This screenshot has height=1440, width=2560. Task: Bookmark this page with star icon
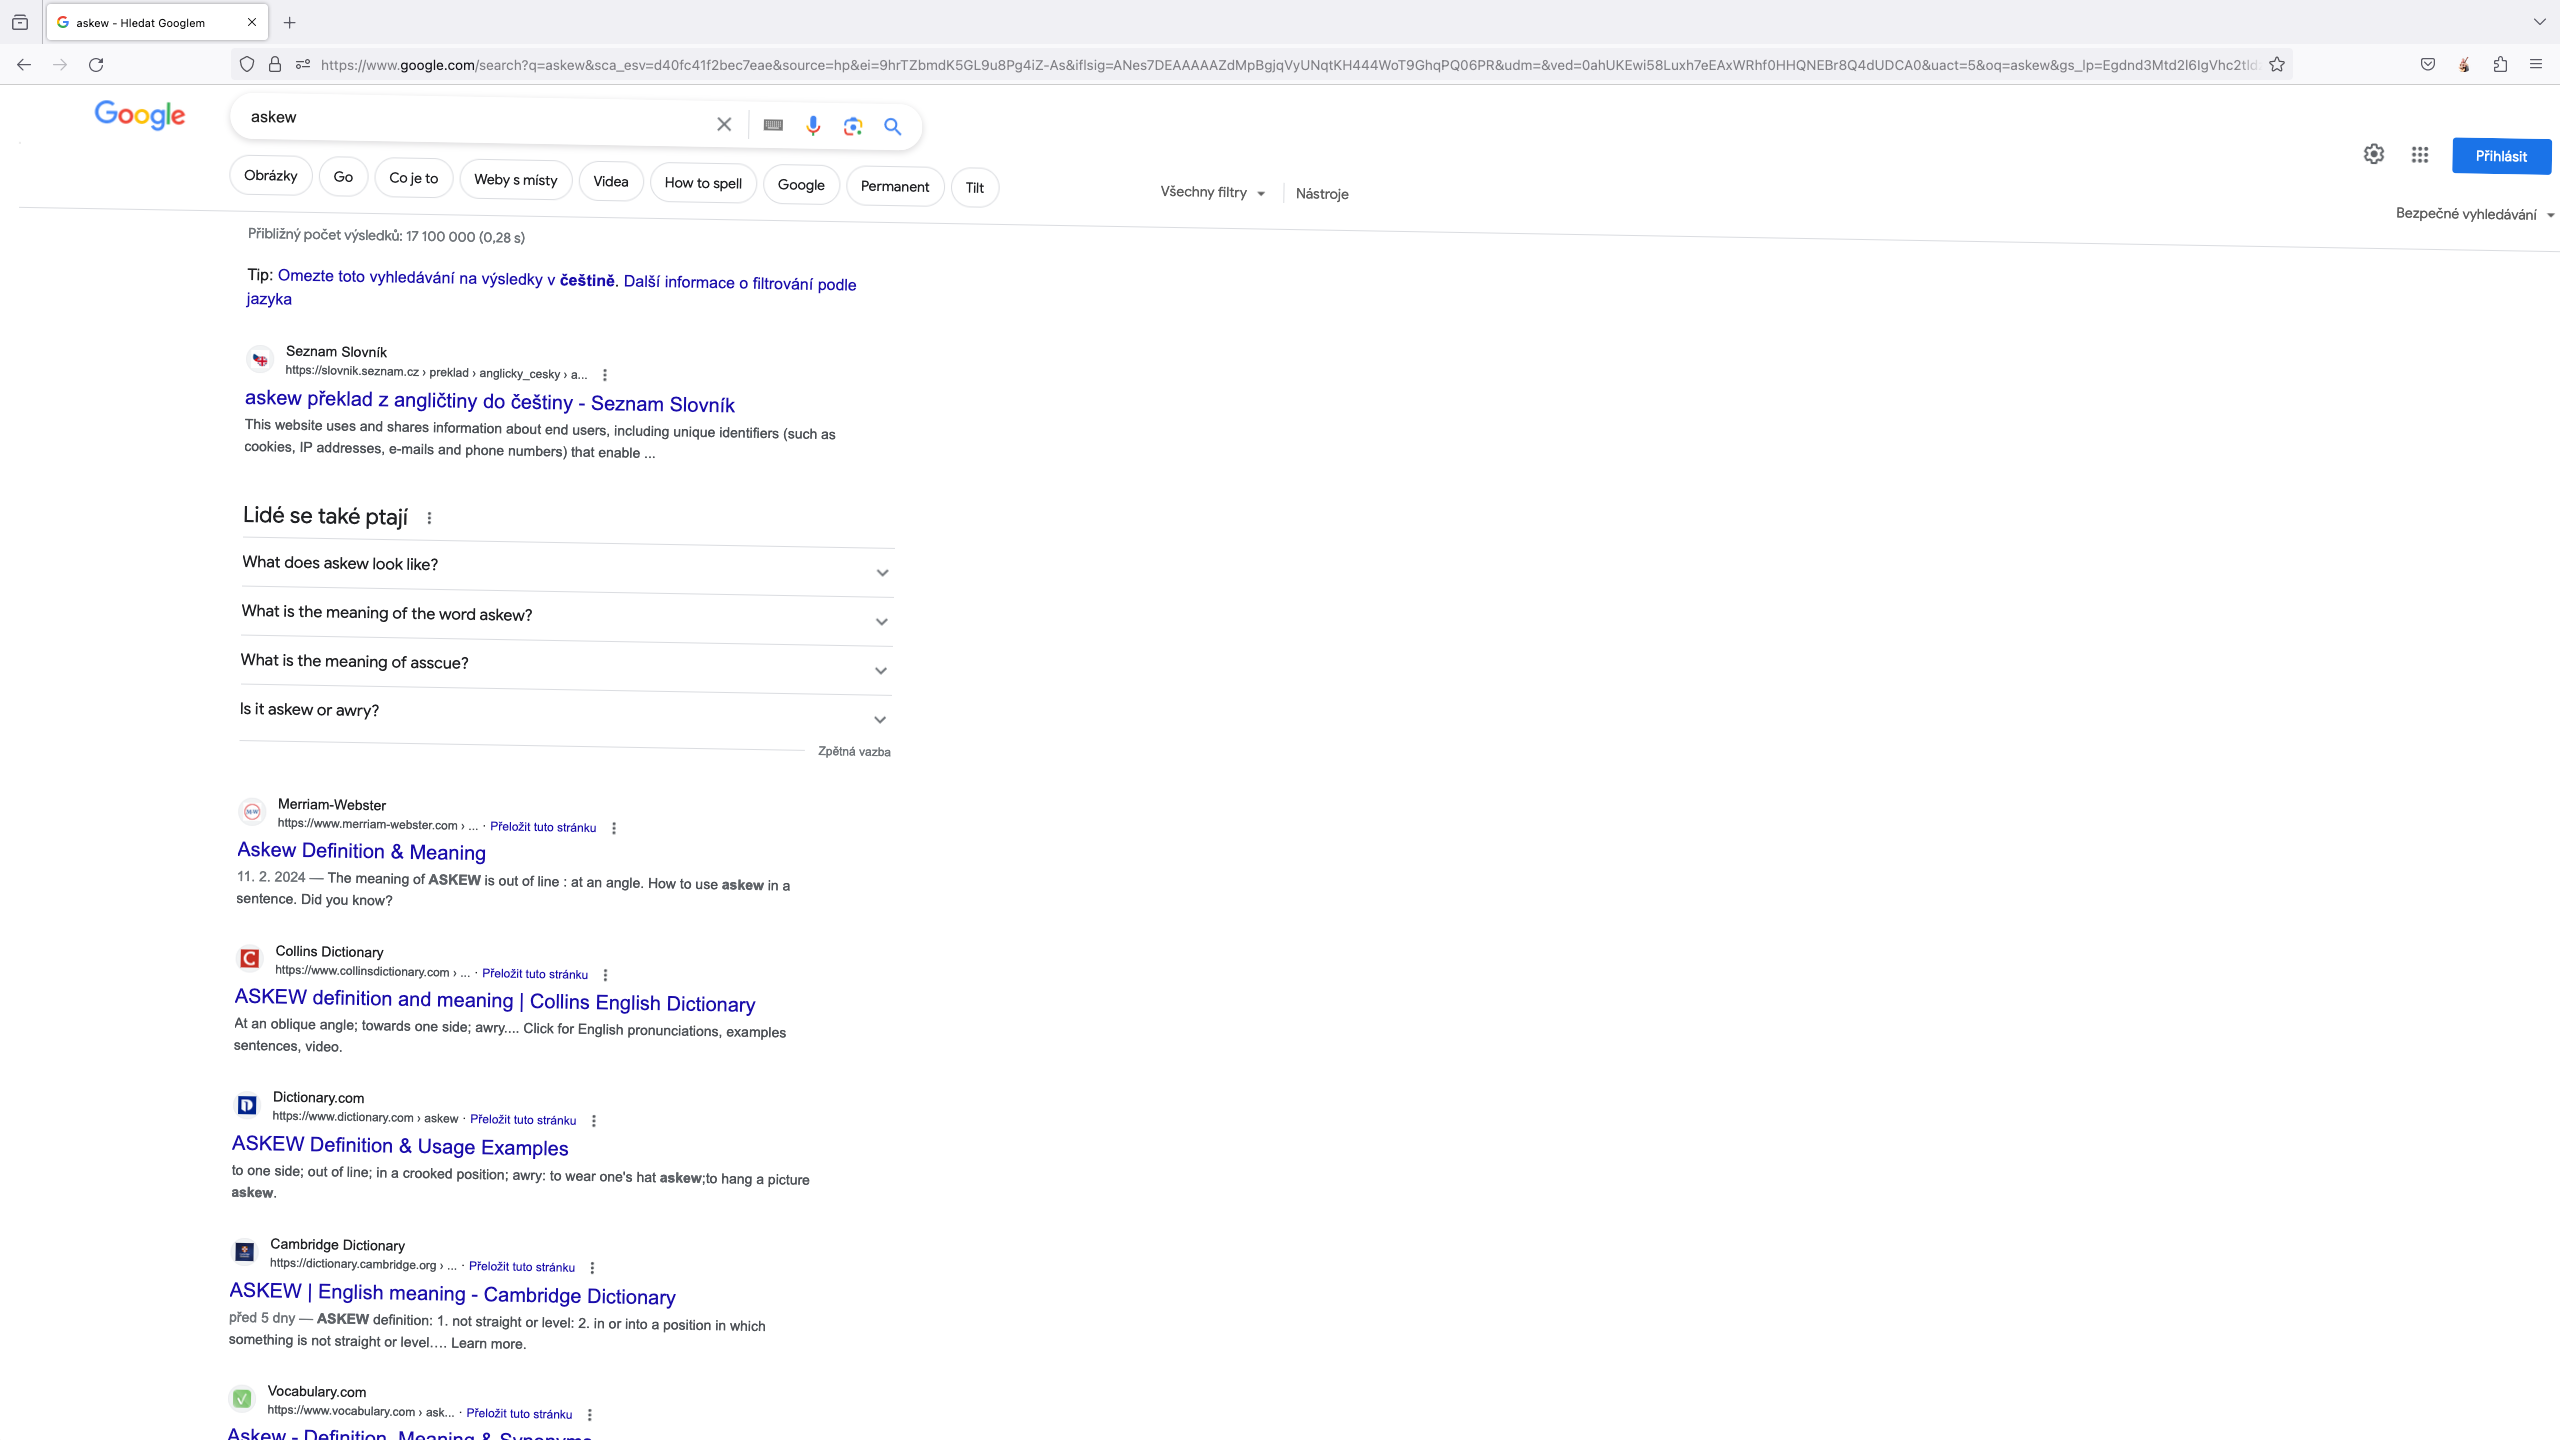2277,65
